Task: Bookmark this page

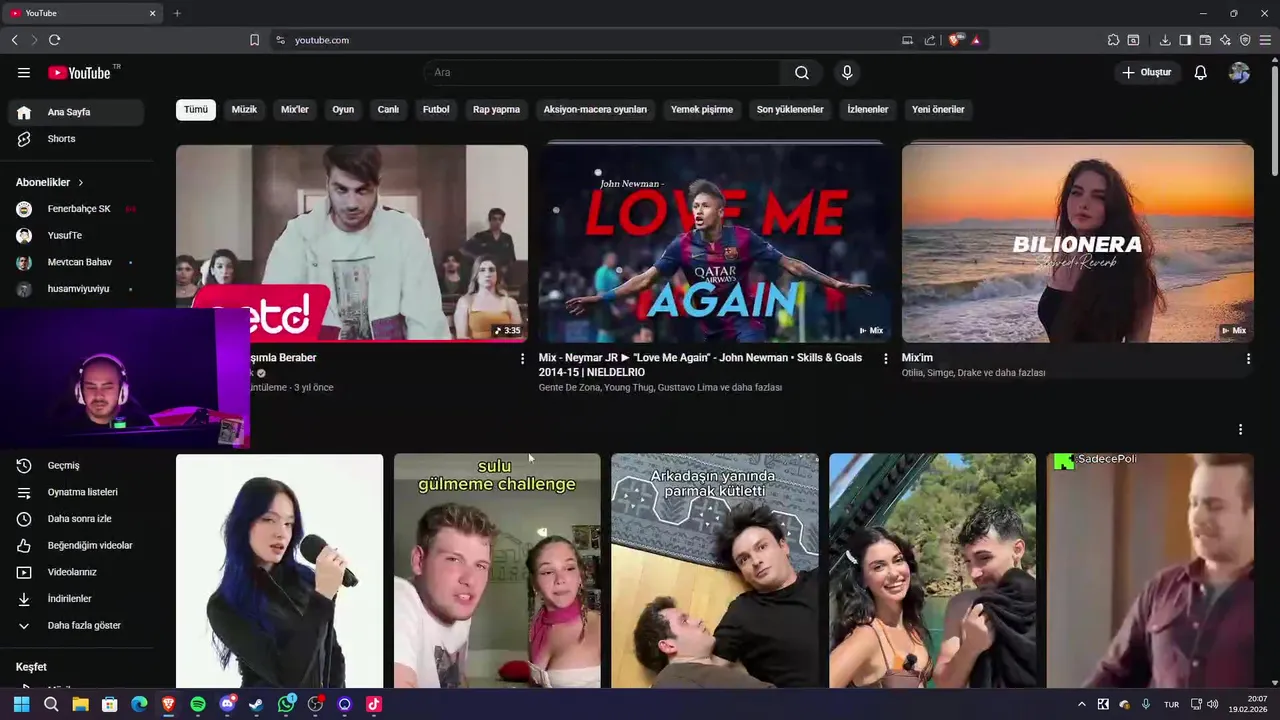Action: (x=254, y=40)
